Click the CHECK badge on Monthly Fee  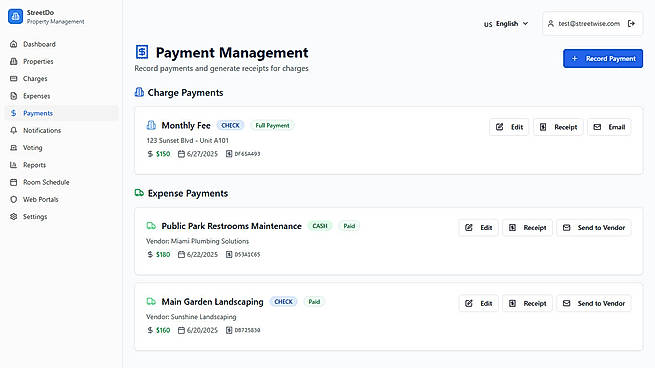coord(230,125)
